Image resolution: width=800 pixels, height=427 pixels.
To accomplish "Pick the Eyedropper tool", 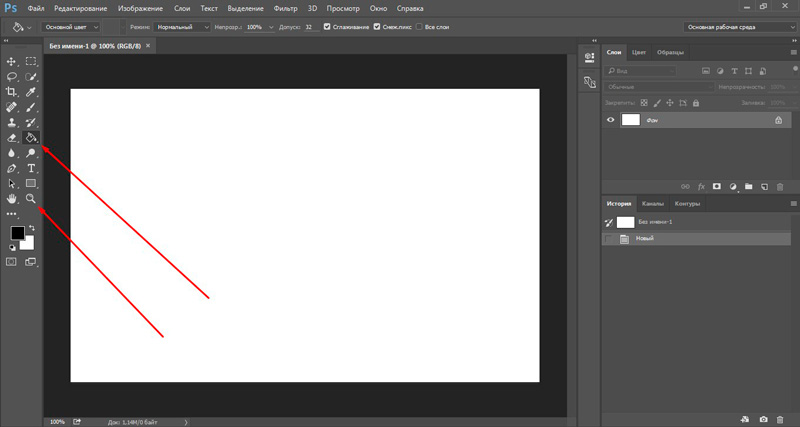I will pyautogui.click(x=31, y=92).
